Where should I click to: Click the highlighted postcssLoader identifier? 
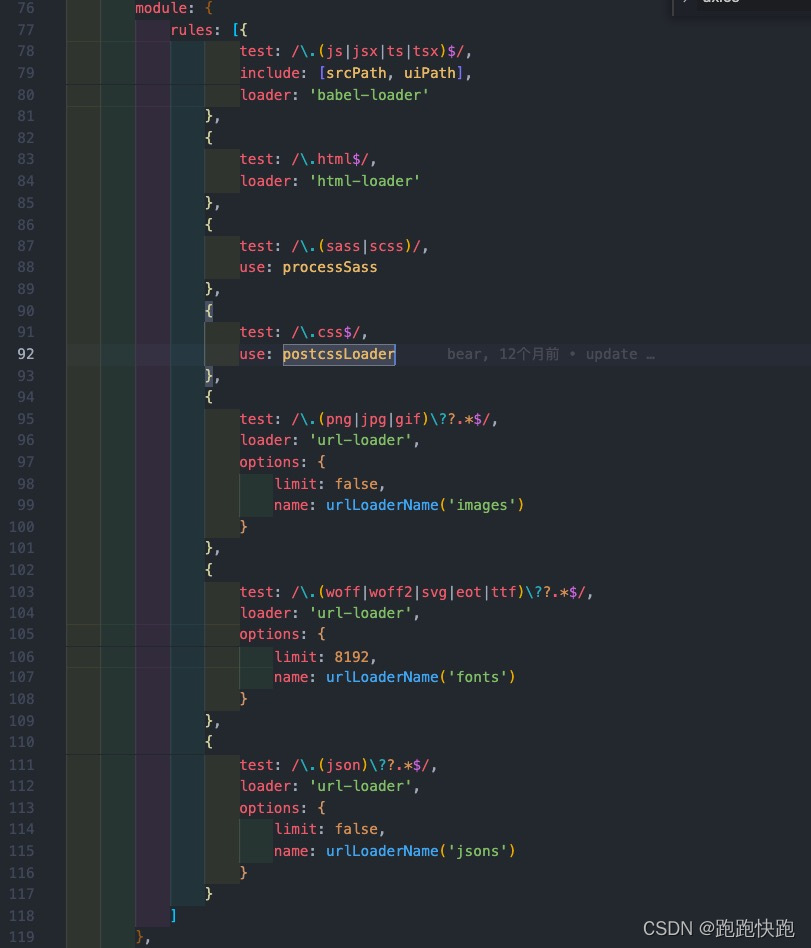pyautogui.click(x=339, y=354)
